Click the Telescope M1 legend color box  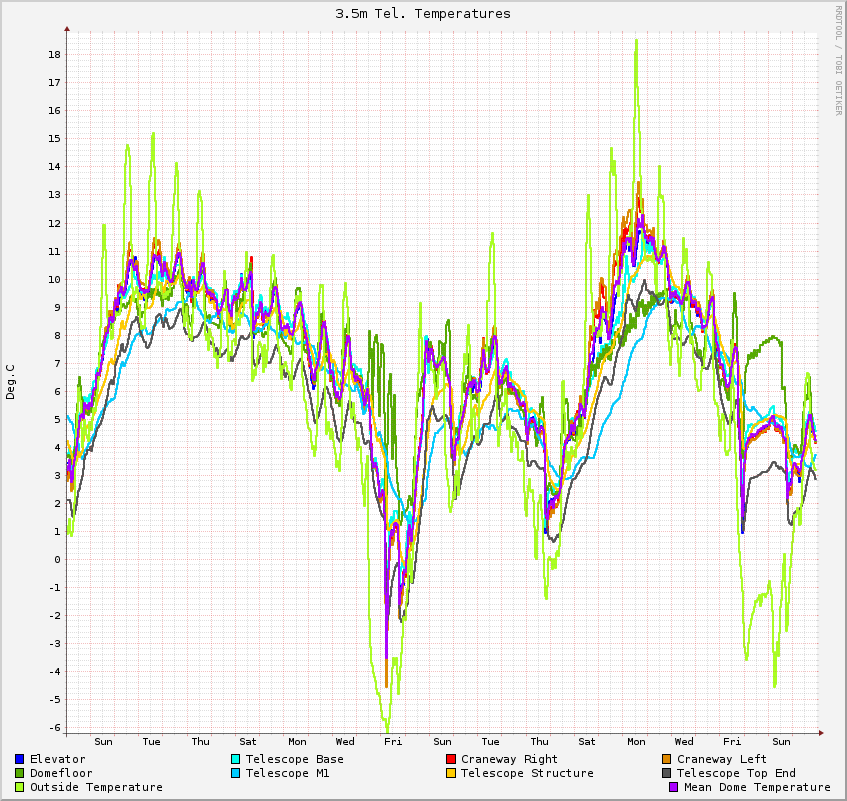coord(236,773)
